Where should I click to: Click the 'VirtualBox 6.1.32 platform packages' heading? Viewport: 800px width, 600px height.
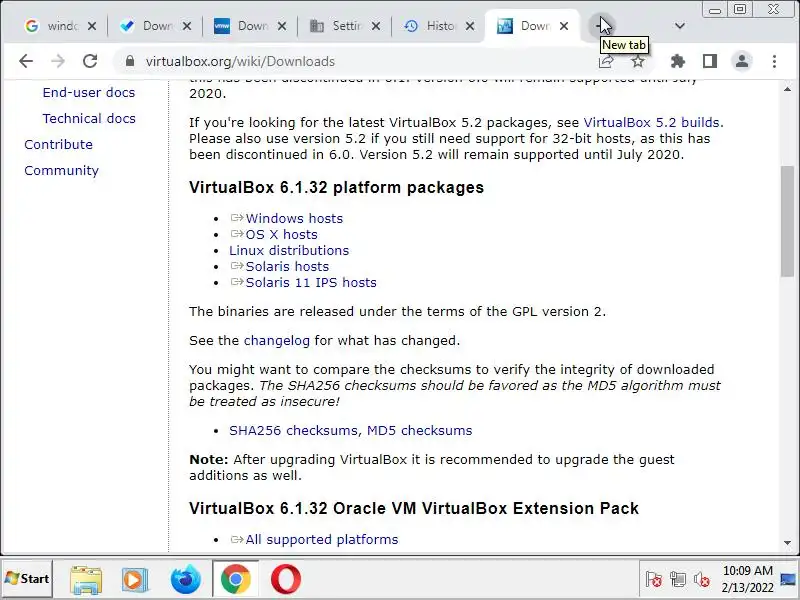coord(336,187)
